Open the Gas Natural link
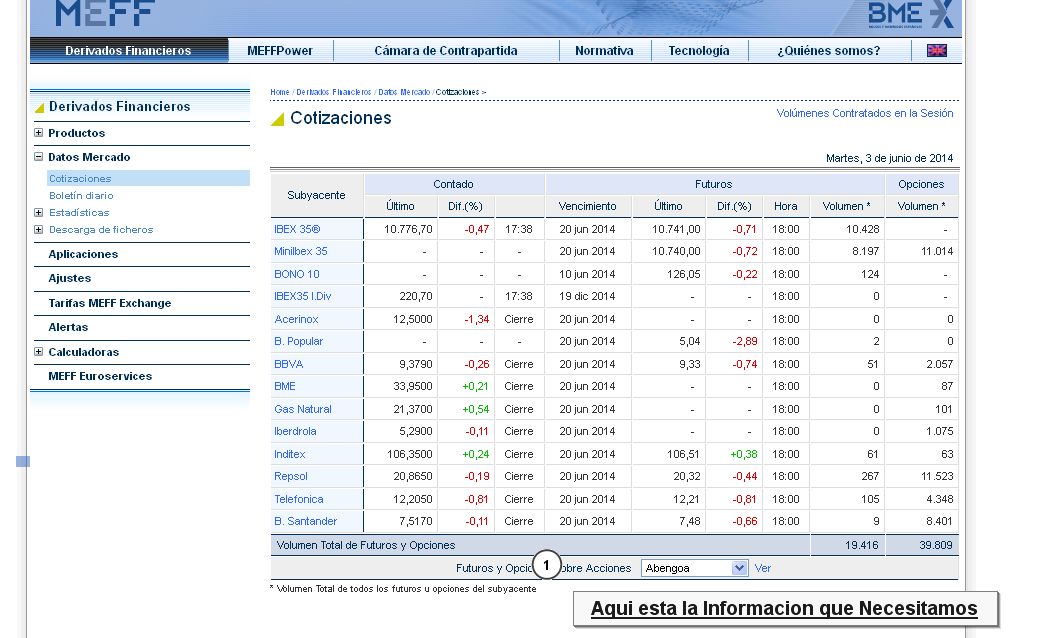Image resolution: width=1046 pixels, height=638 pixels. coord(303,409)
